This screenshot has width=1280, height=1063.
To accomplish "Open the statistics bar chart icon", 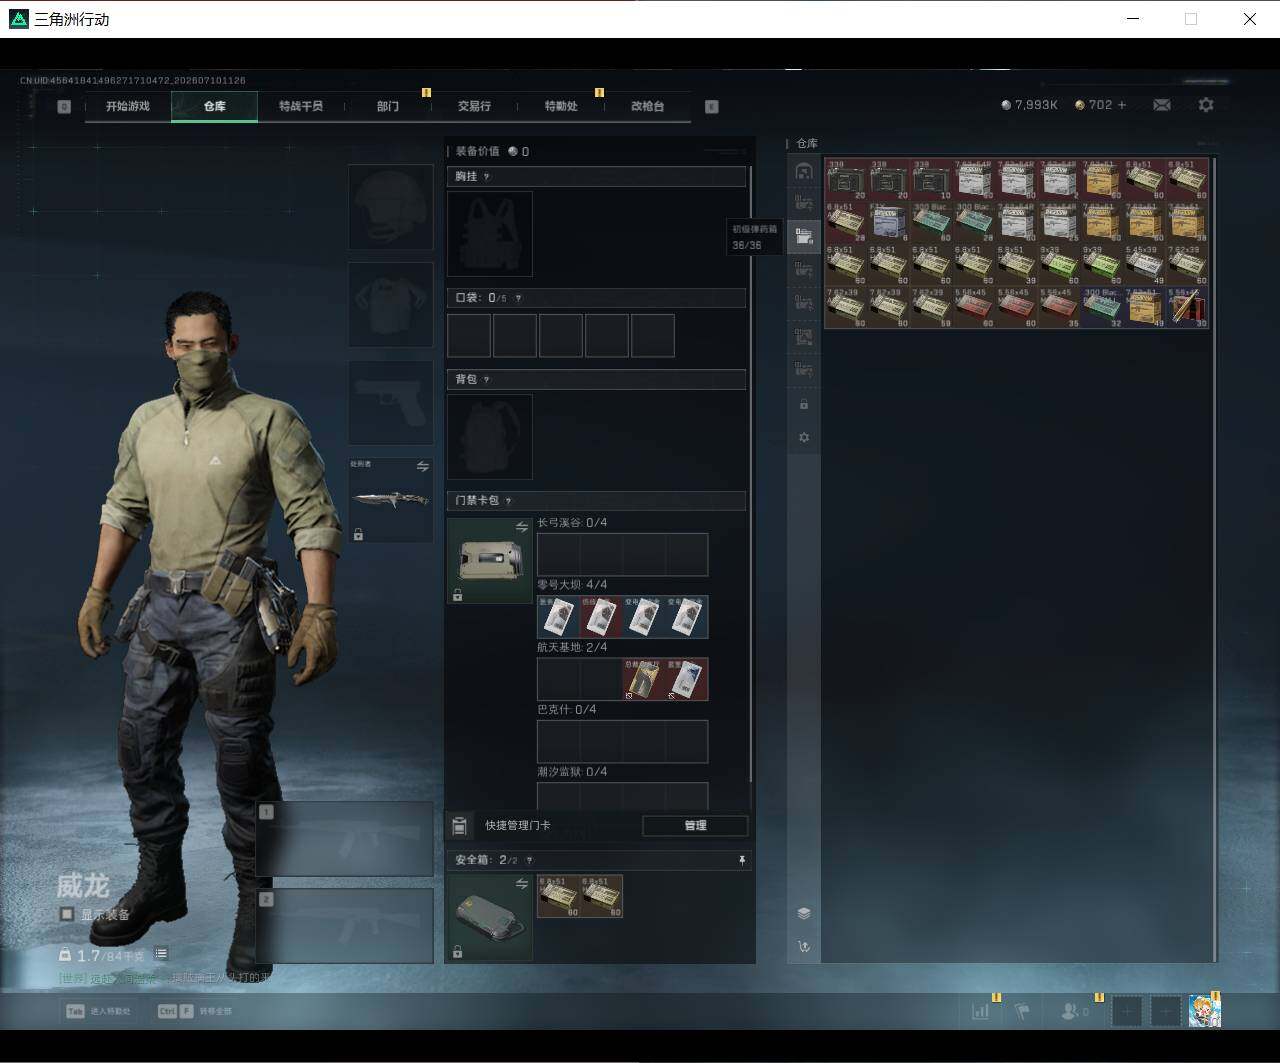I will (980, 1011).
